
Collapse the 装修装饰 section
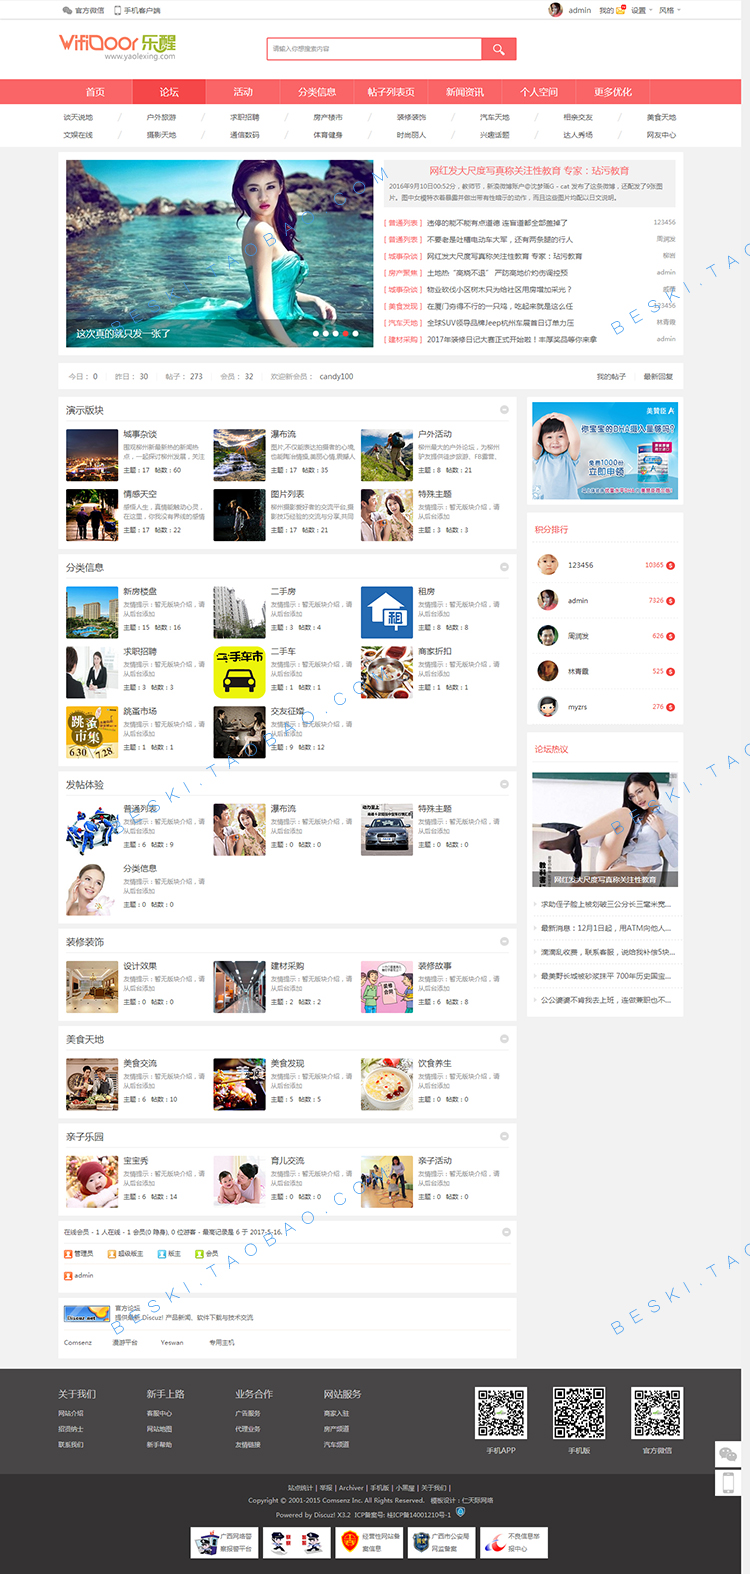(x=505, y=941)
